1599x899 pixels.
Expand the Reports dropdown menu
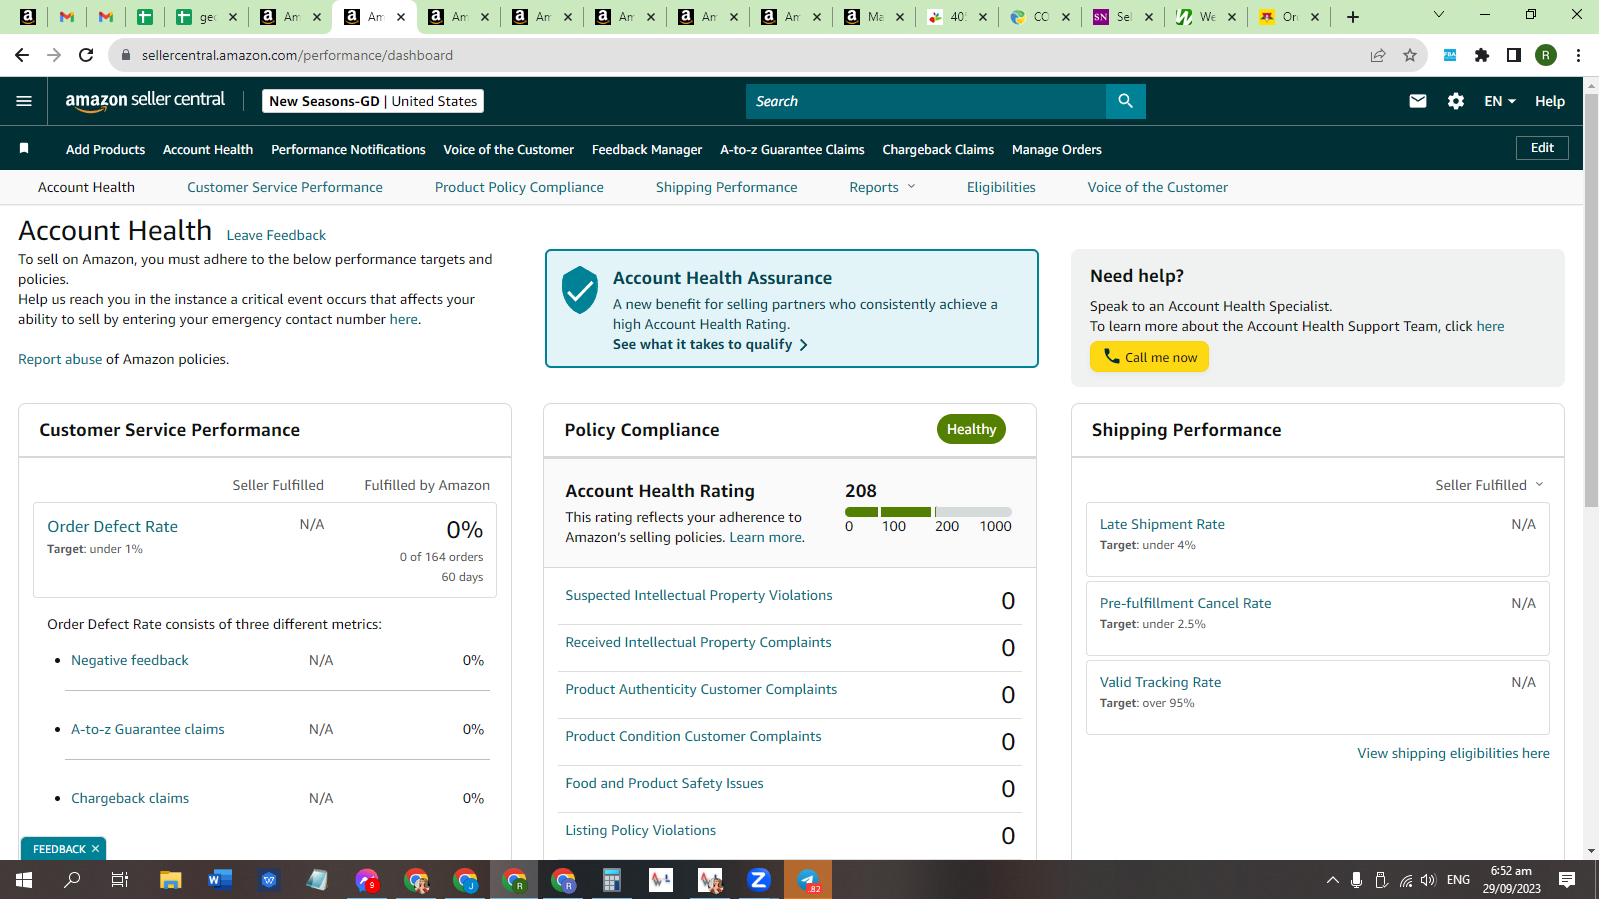click(x=882, y=187)
